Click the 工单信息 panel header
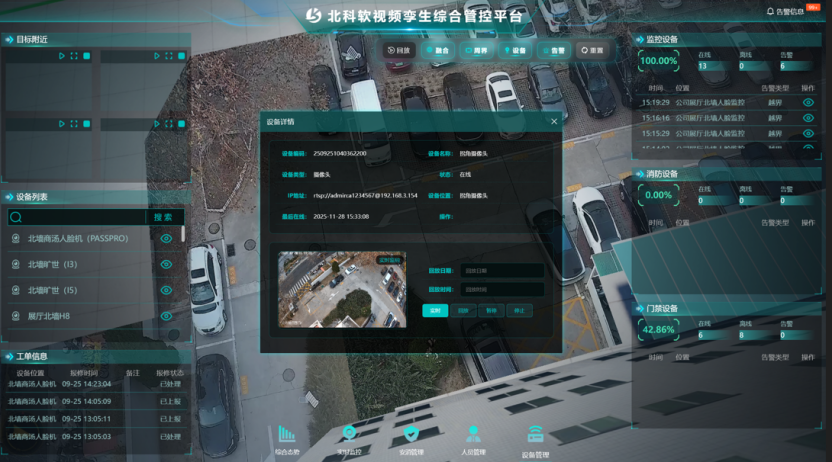Screen dimensions: 832x462 coord(97,356)
